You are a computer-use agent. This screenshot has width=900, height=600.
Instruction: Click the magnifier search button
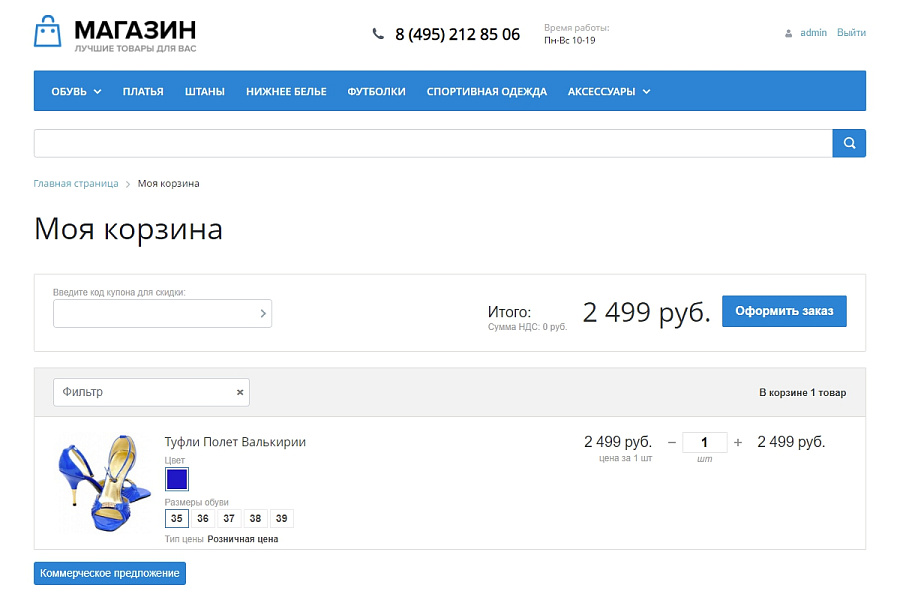(849, 143)
